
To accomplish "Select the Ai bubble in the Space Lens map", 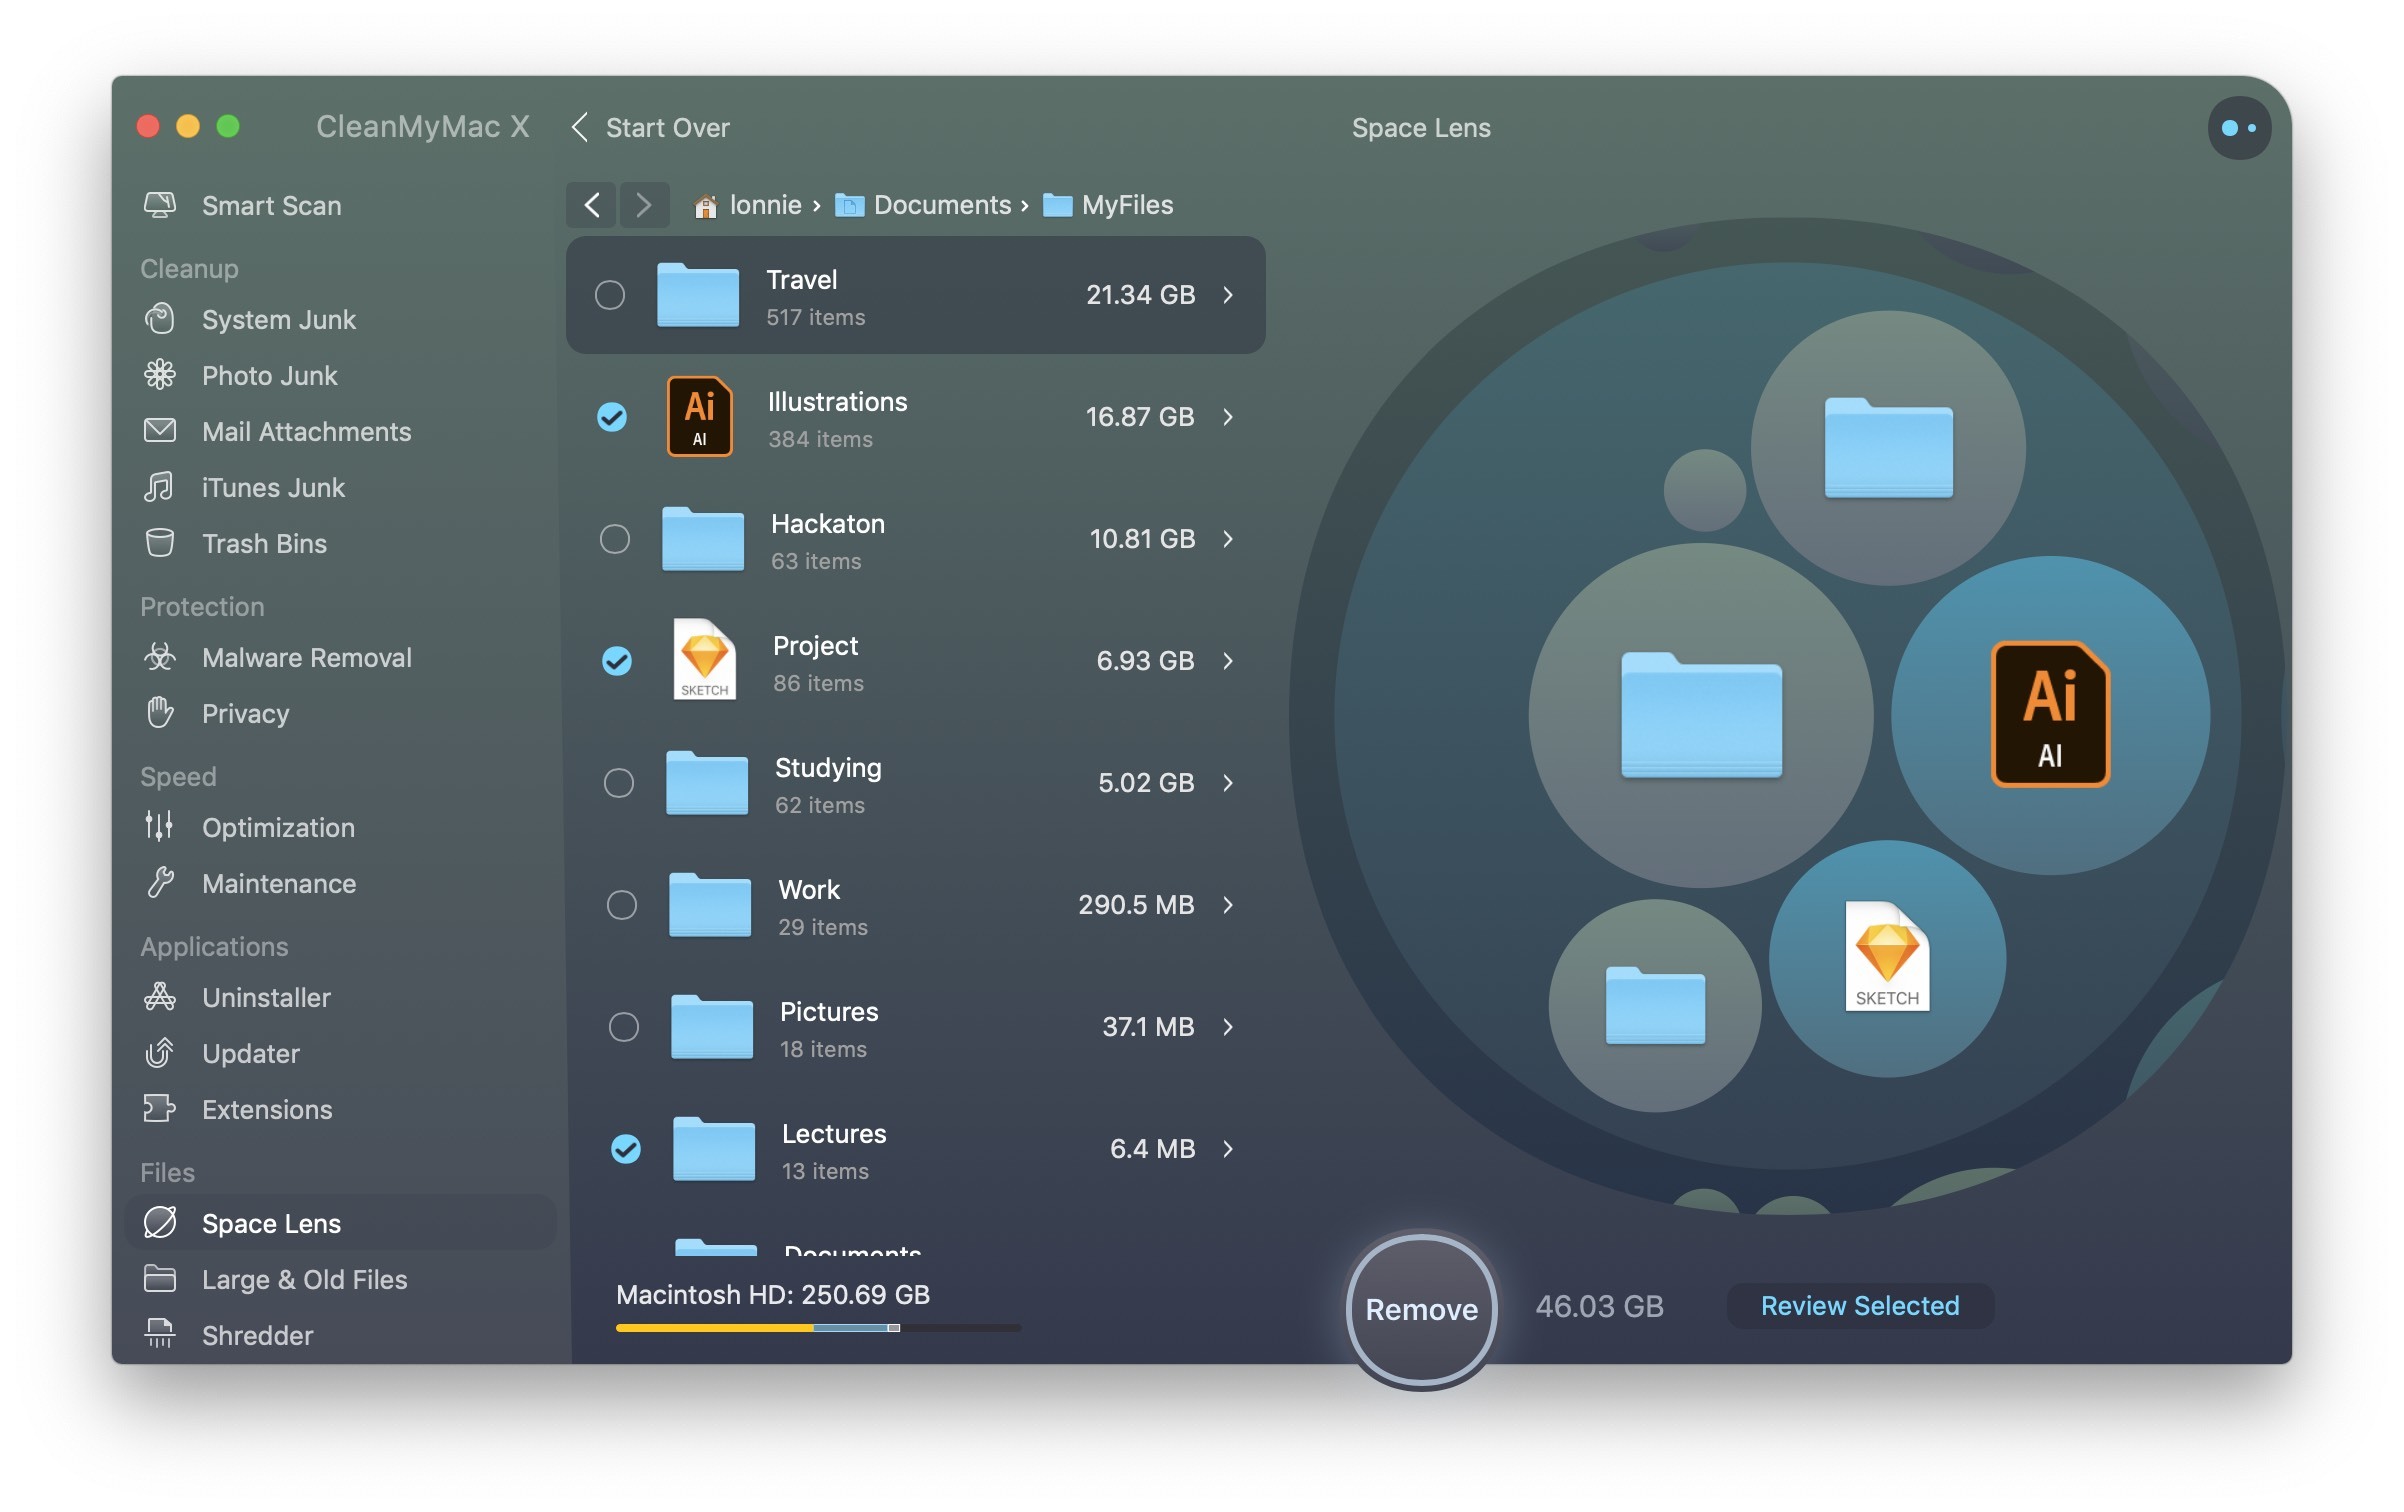I will tap(2050, 715).
